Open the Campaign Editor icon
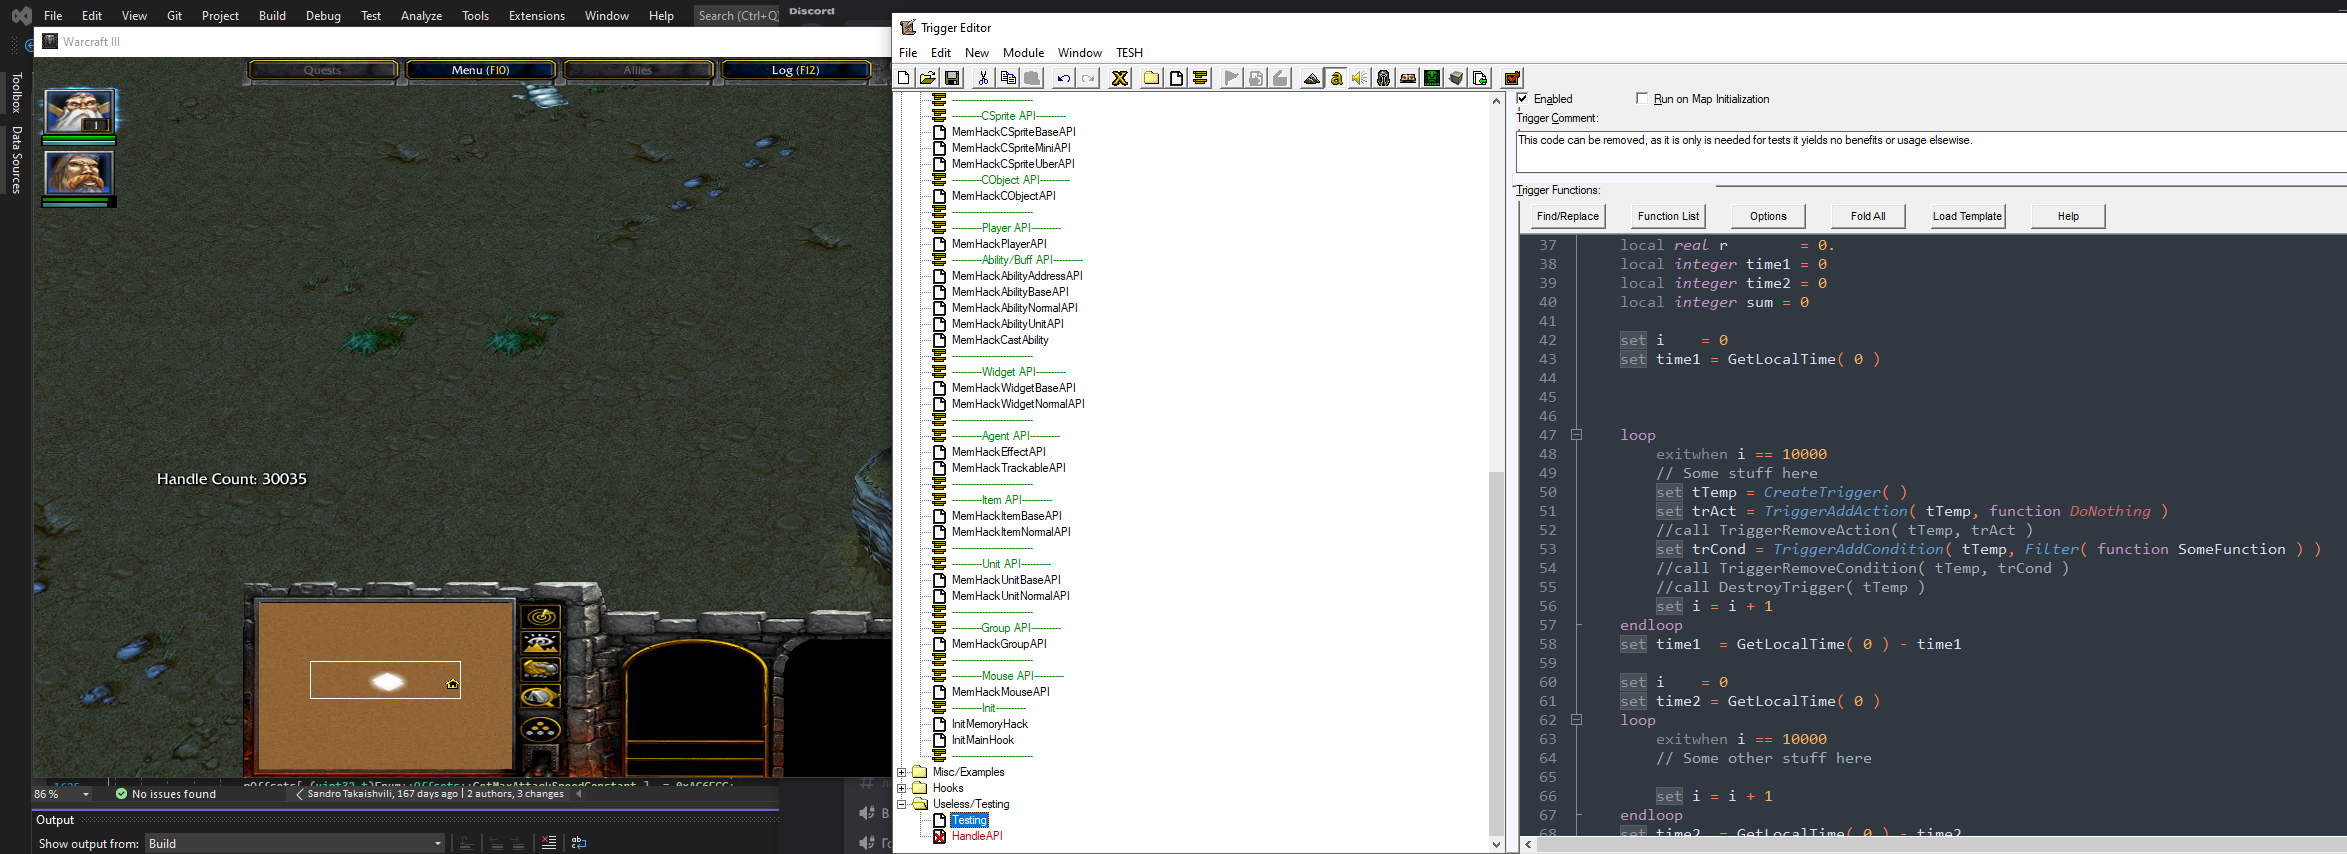 [1408, 78]
